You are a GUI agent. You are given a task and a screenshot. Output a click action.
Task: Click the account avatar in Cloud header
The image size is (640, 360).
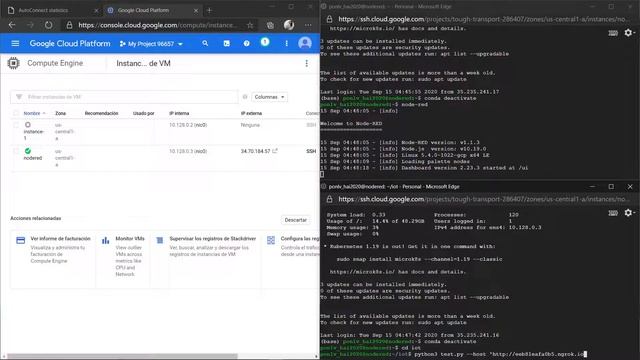point(305,43)
